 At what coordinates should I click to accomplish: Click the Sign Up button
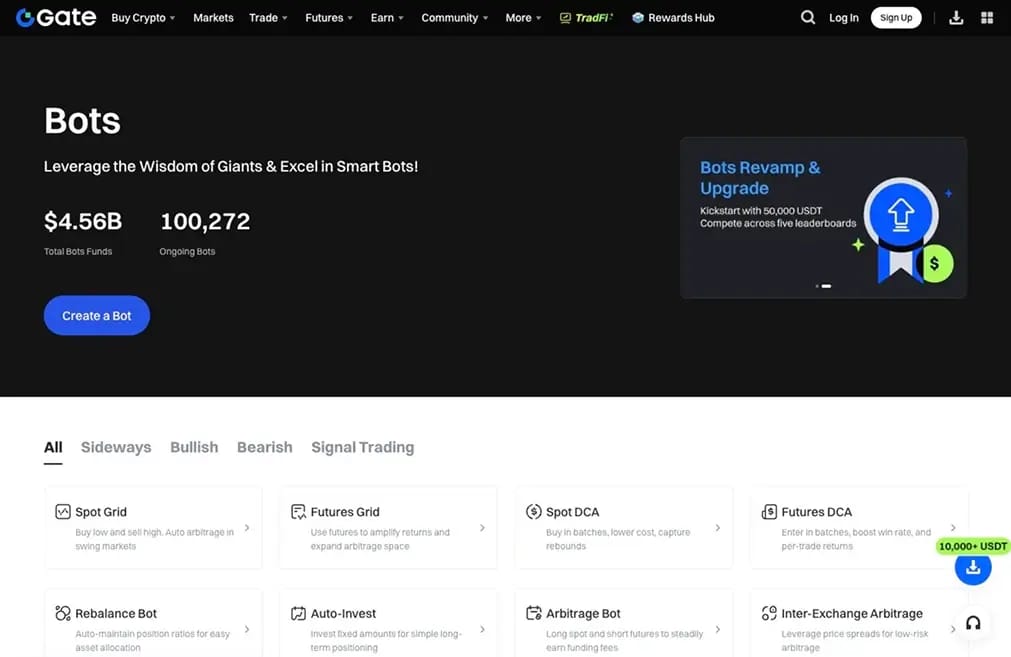pyautogui.click(x=896, y=17)
